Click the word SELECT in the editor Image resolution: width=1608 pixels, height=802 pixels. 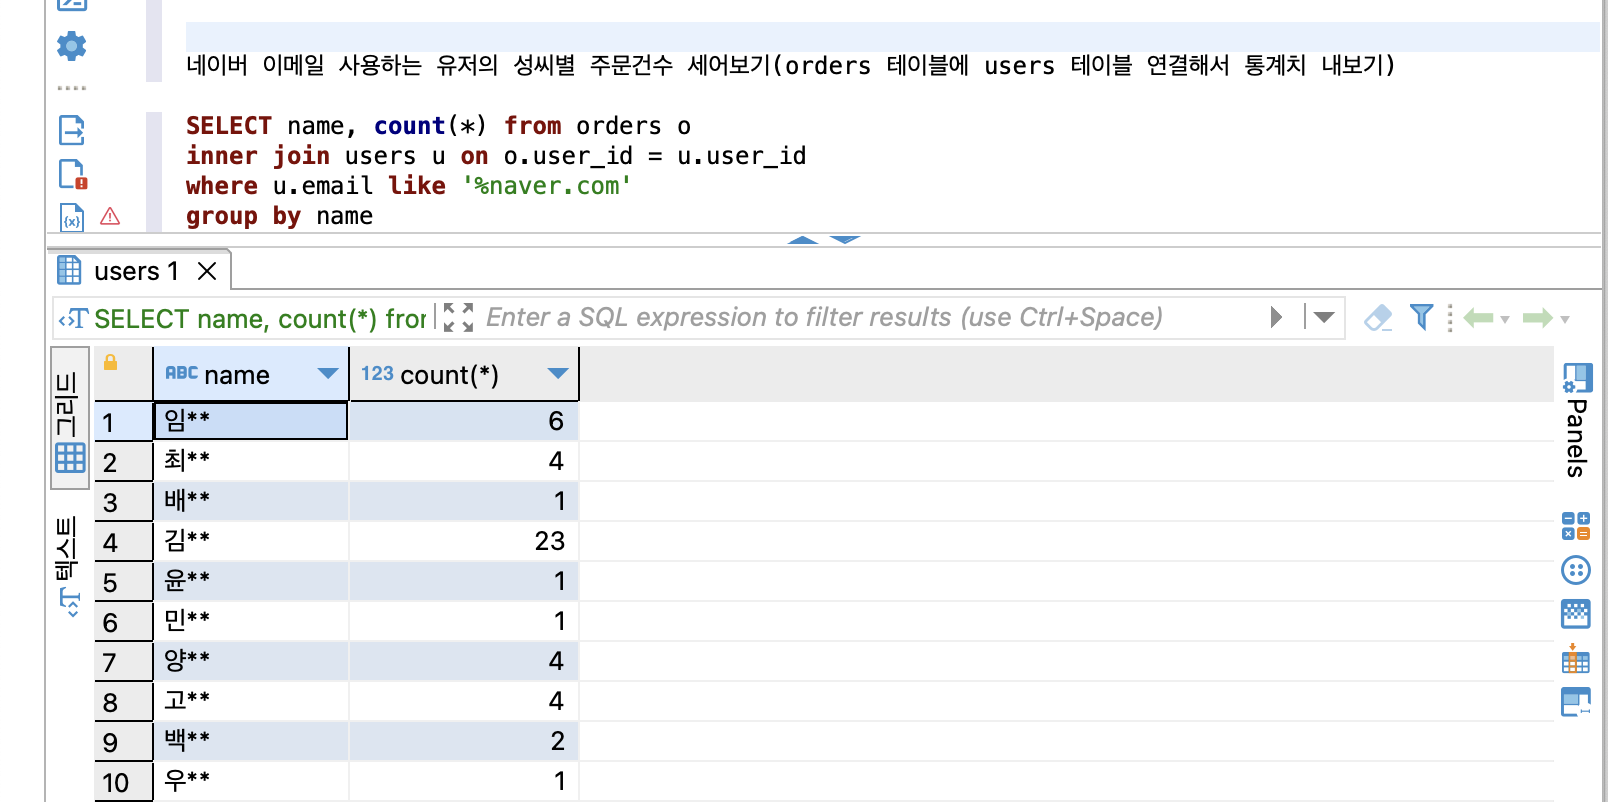click(229, 126)
